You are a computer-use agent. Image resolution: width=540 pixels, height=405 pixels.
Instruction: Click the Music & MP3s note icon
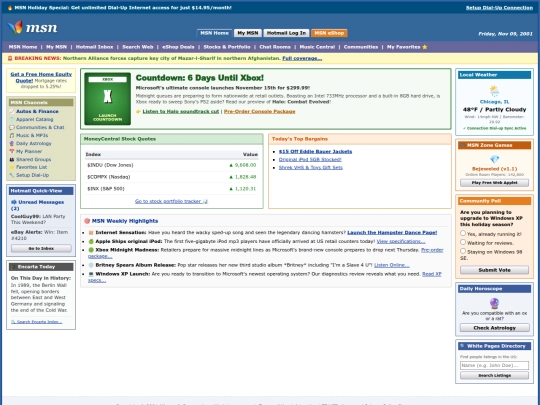tap(12, 135)
